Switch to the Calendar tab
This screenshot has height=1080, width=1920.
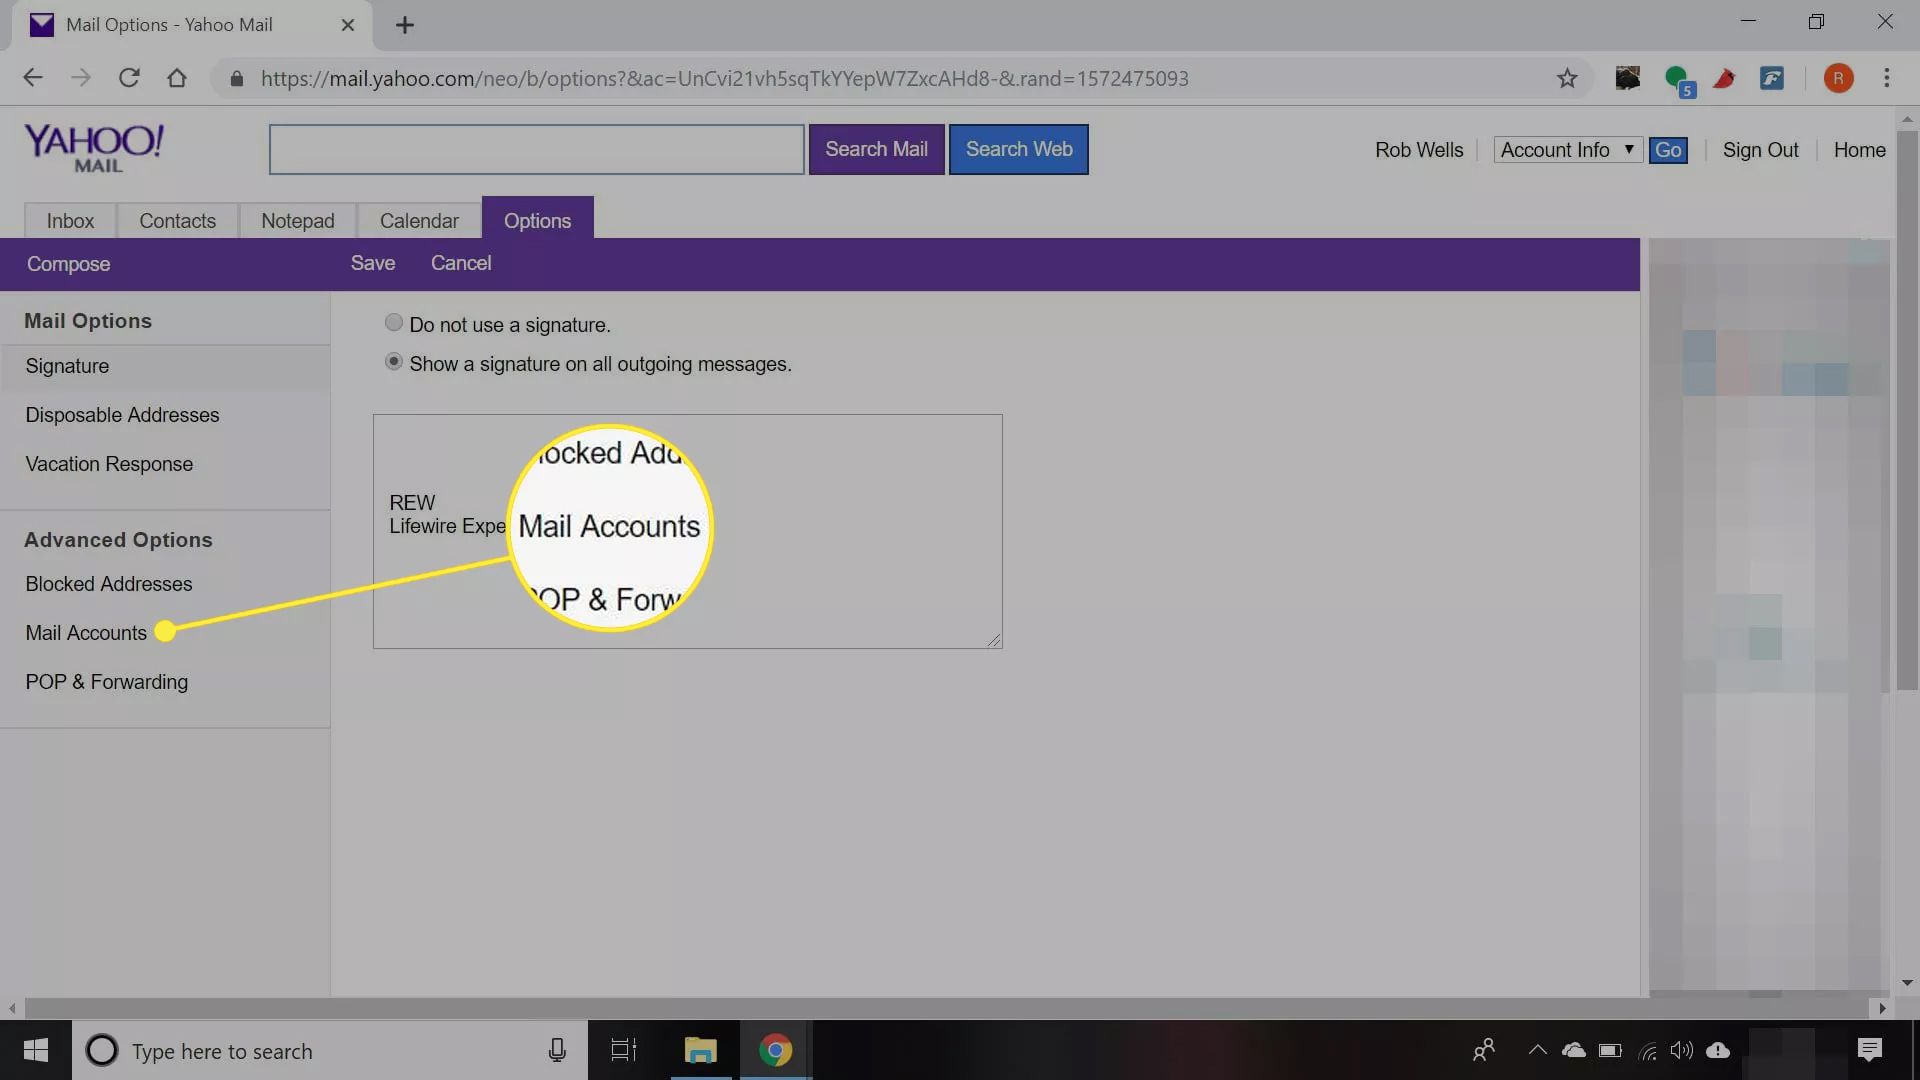point(419,221)
